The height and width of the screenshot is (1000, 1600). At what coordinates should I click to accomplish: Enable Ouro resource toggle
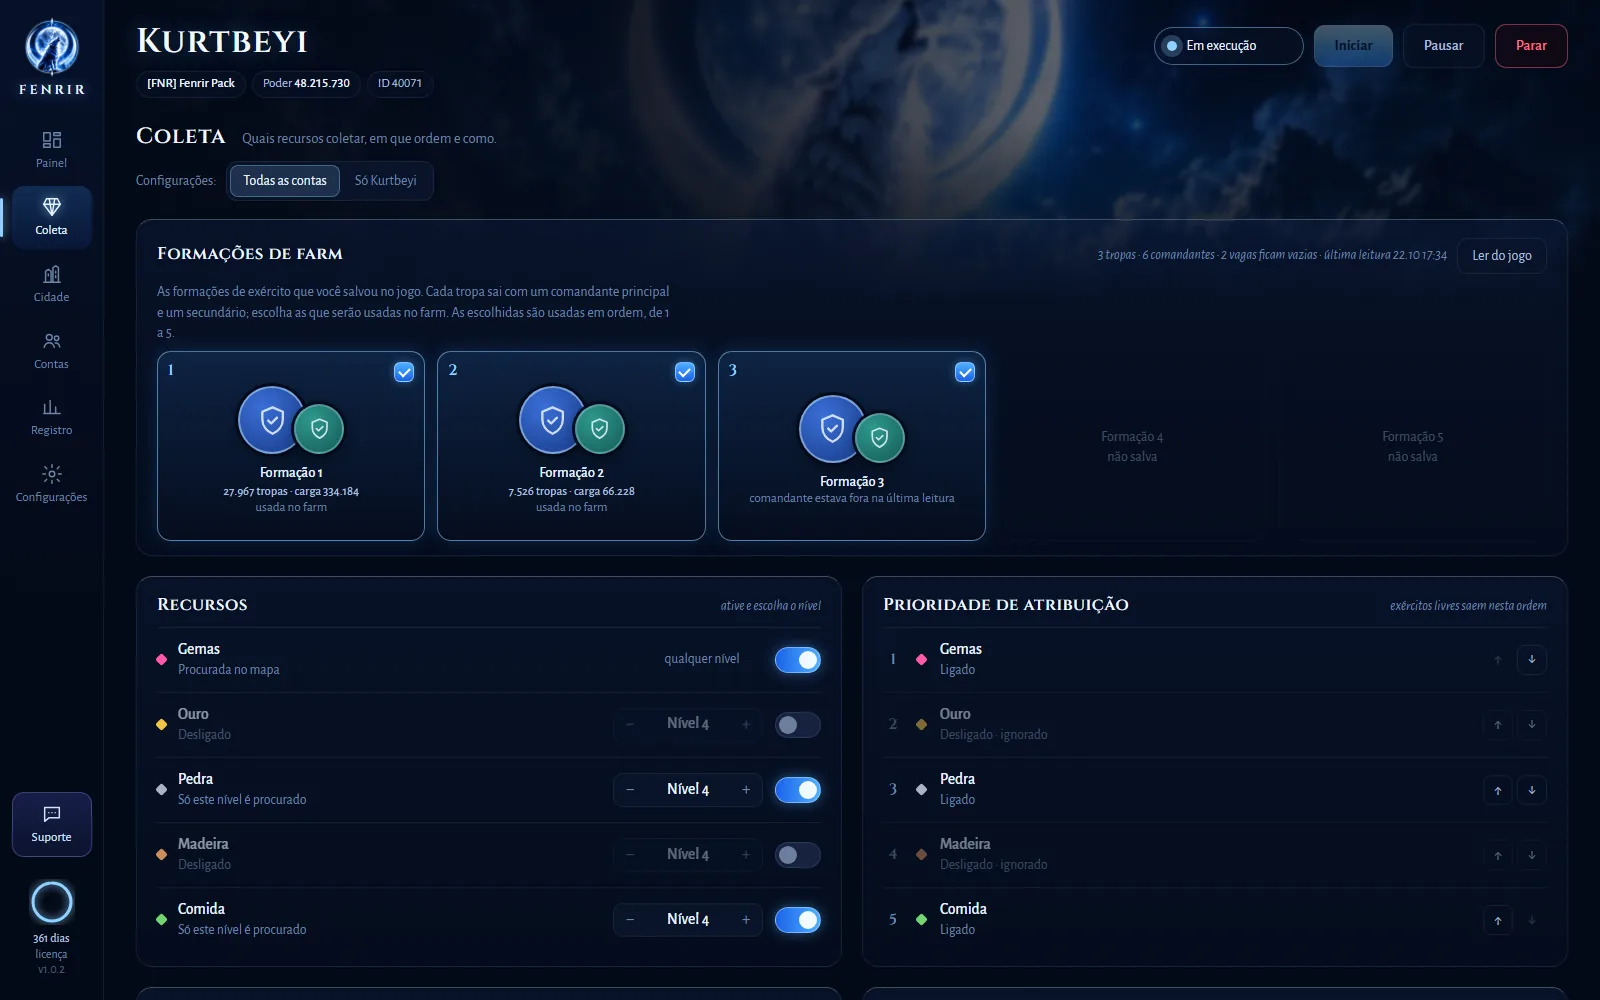(x=798, y=725)
